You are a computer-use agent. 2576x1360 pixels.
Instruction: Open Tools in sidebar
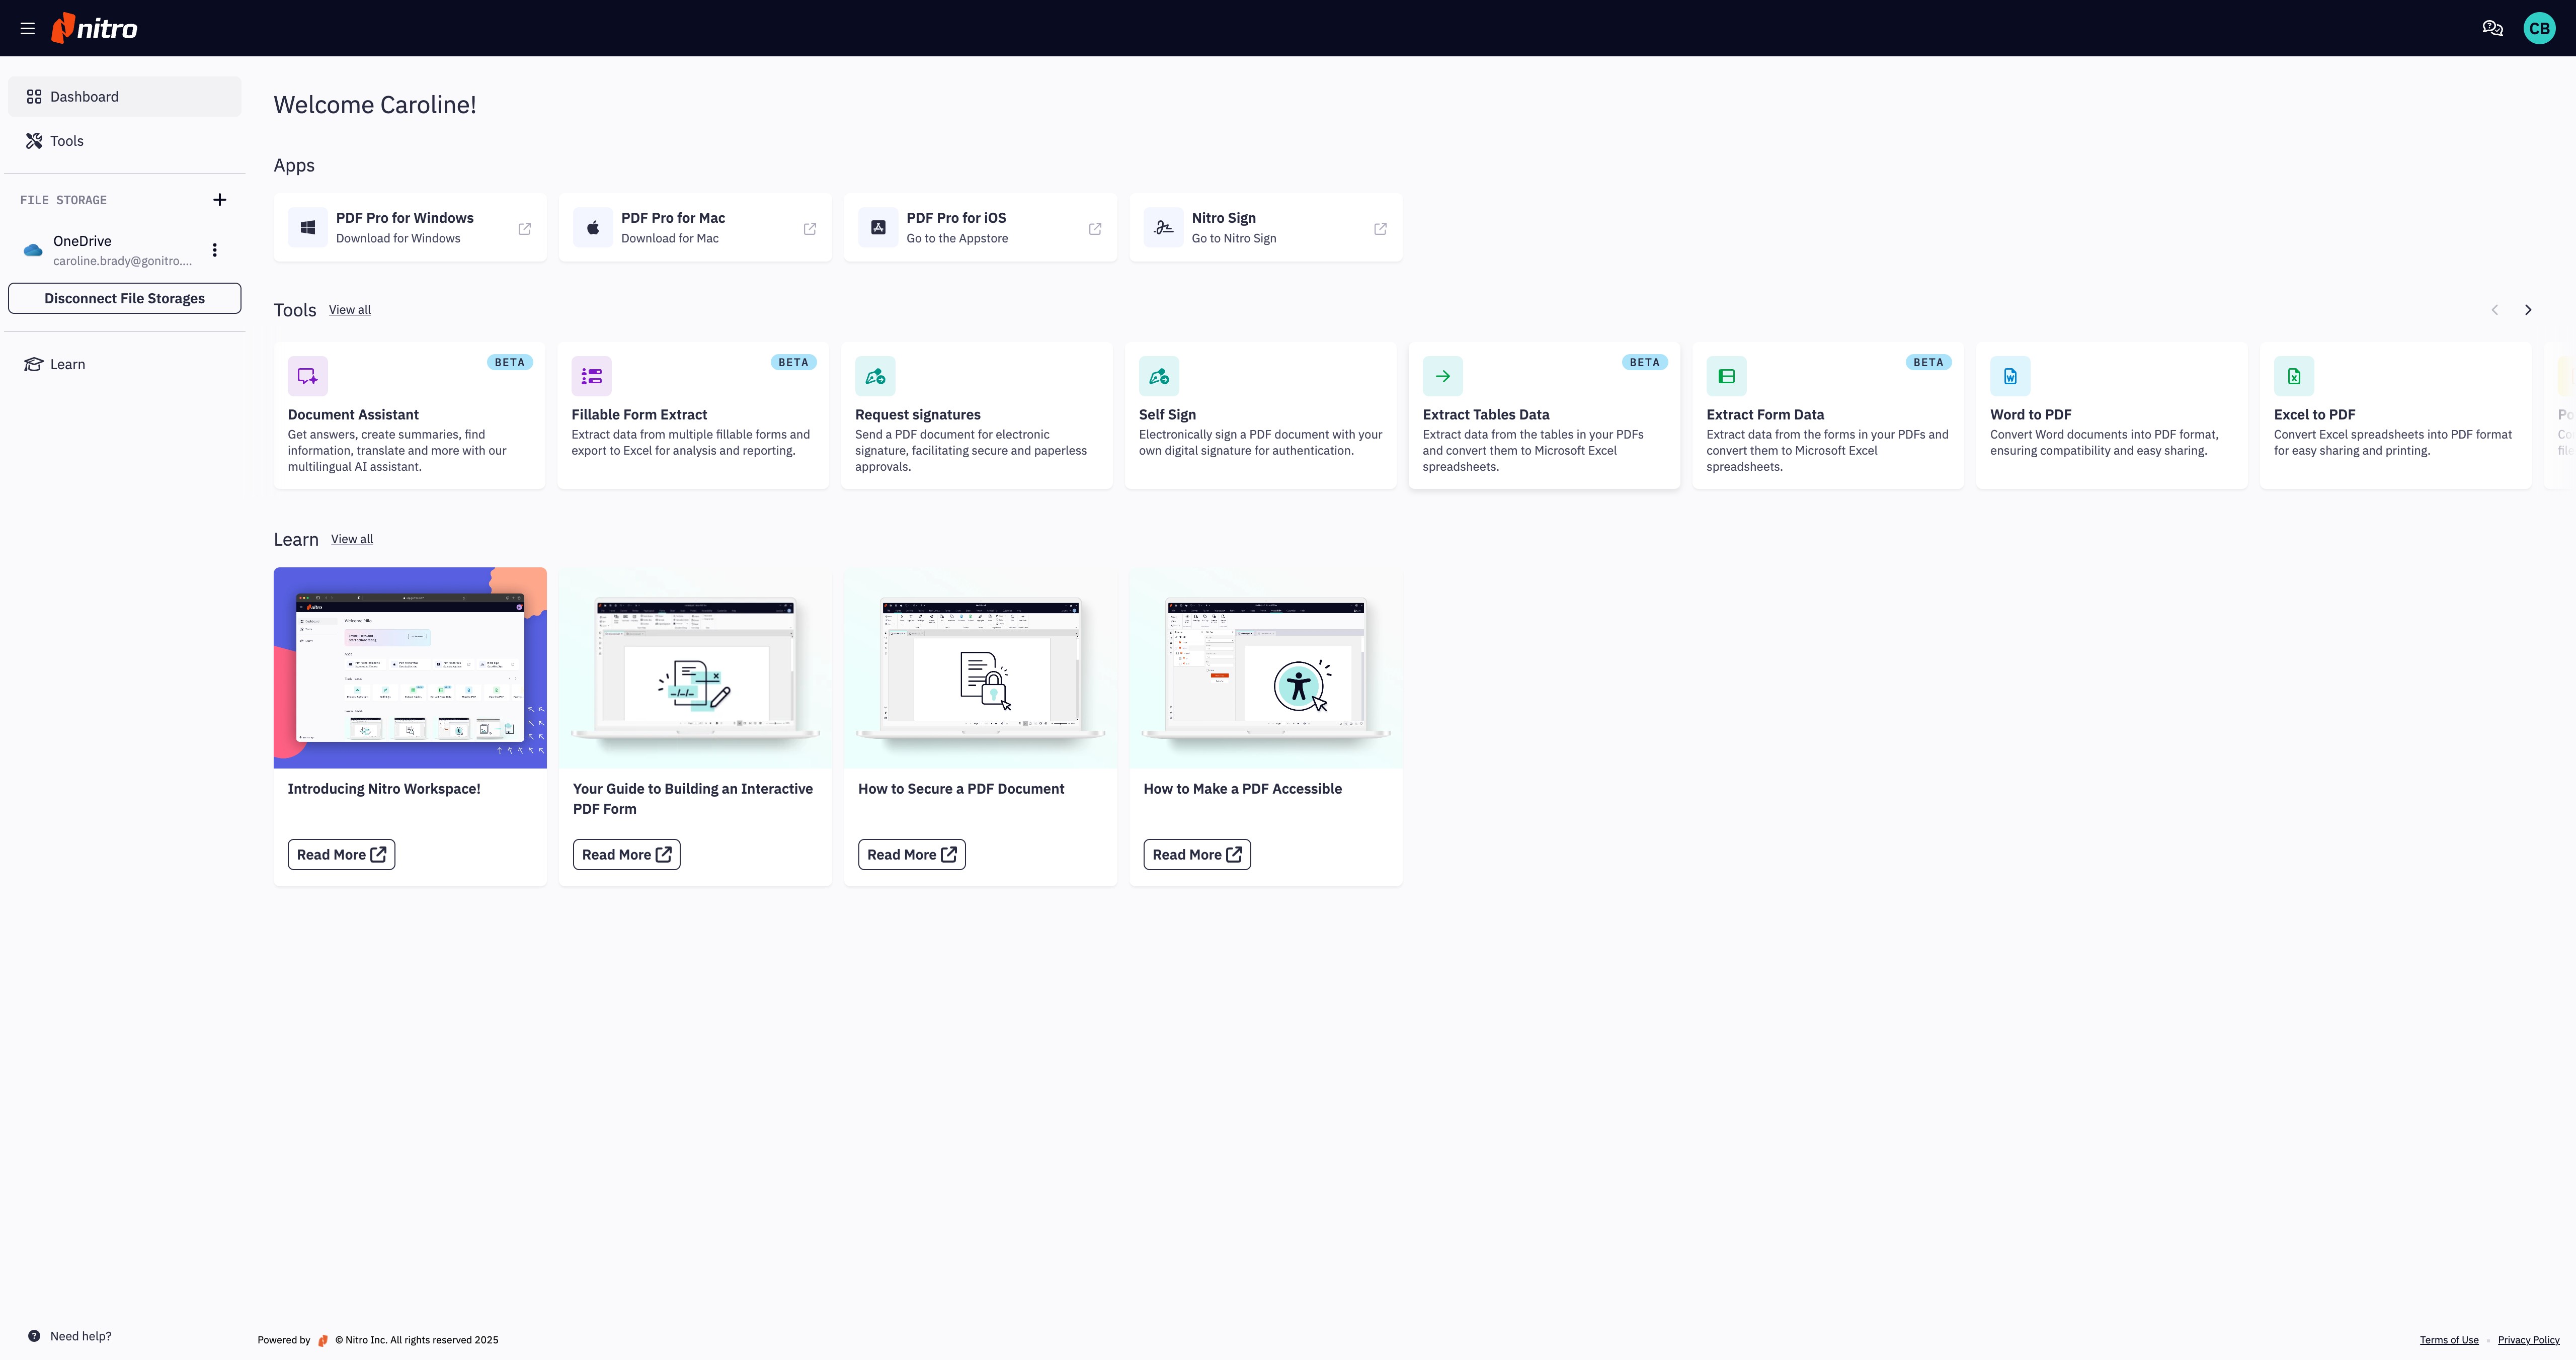[124, 141]
